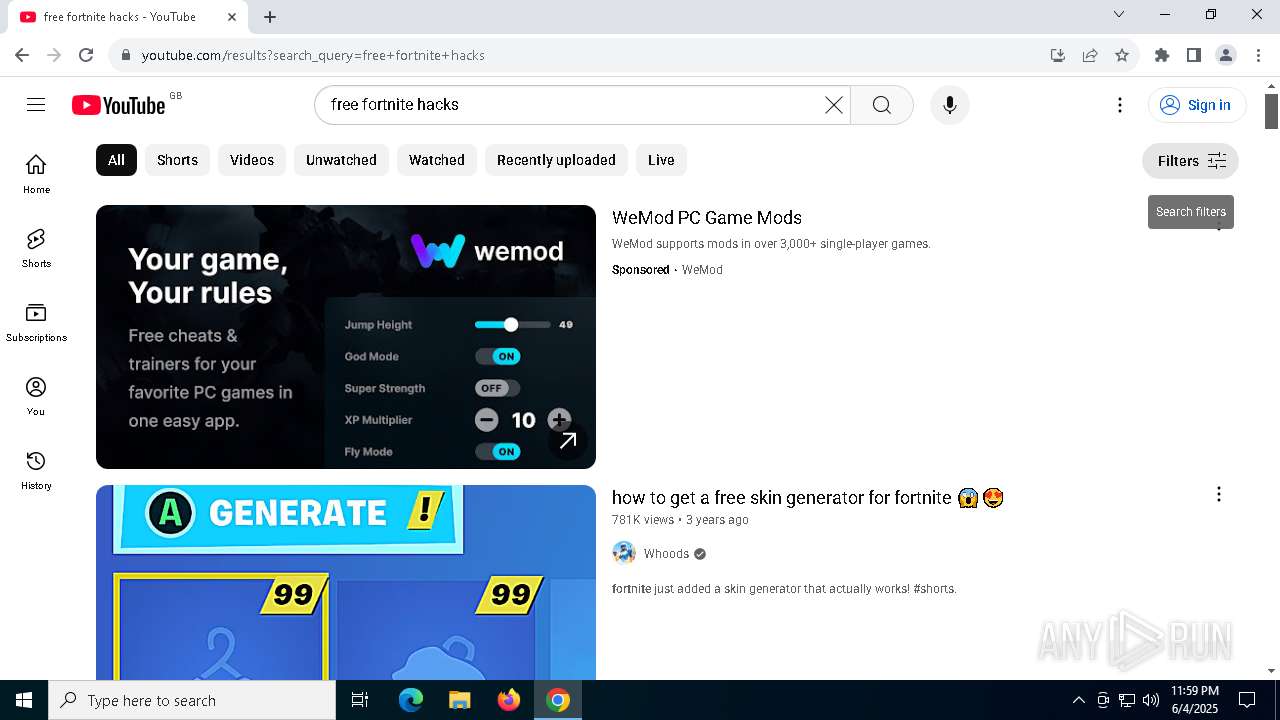
Task: Click the magnifier search button
Action: click(881, 105)
